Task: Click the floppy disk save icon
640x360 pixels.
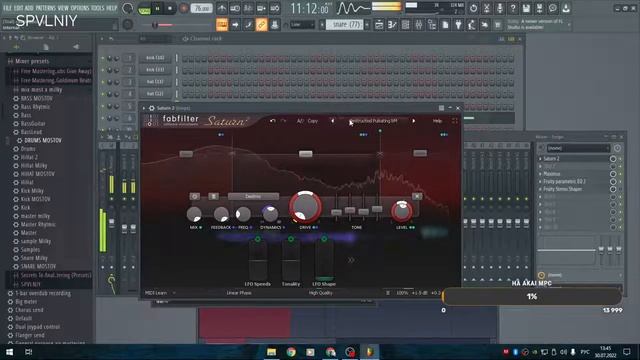Action: pos(526,8)
